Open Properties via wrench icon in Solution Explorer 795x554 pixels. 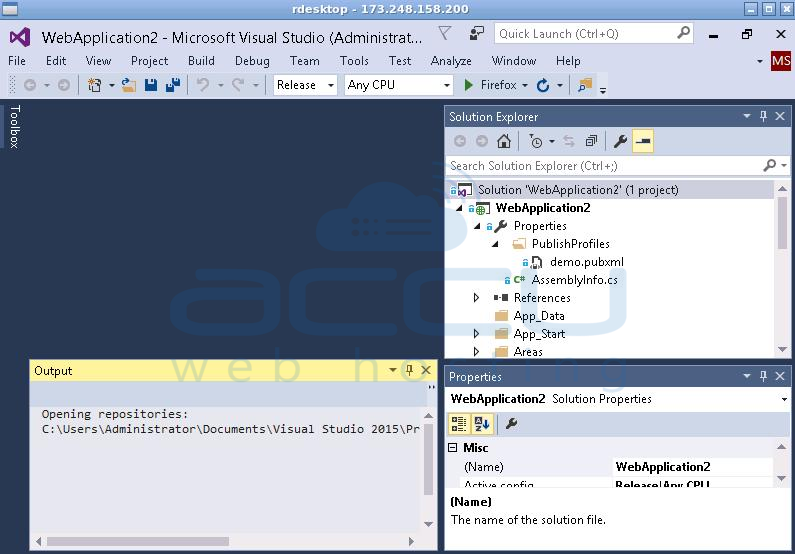pyautogui.click(x=620, y=141)
